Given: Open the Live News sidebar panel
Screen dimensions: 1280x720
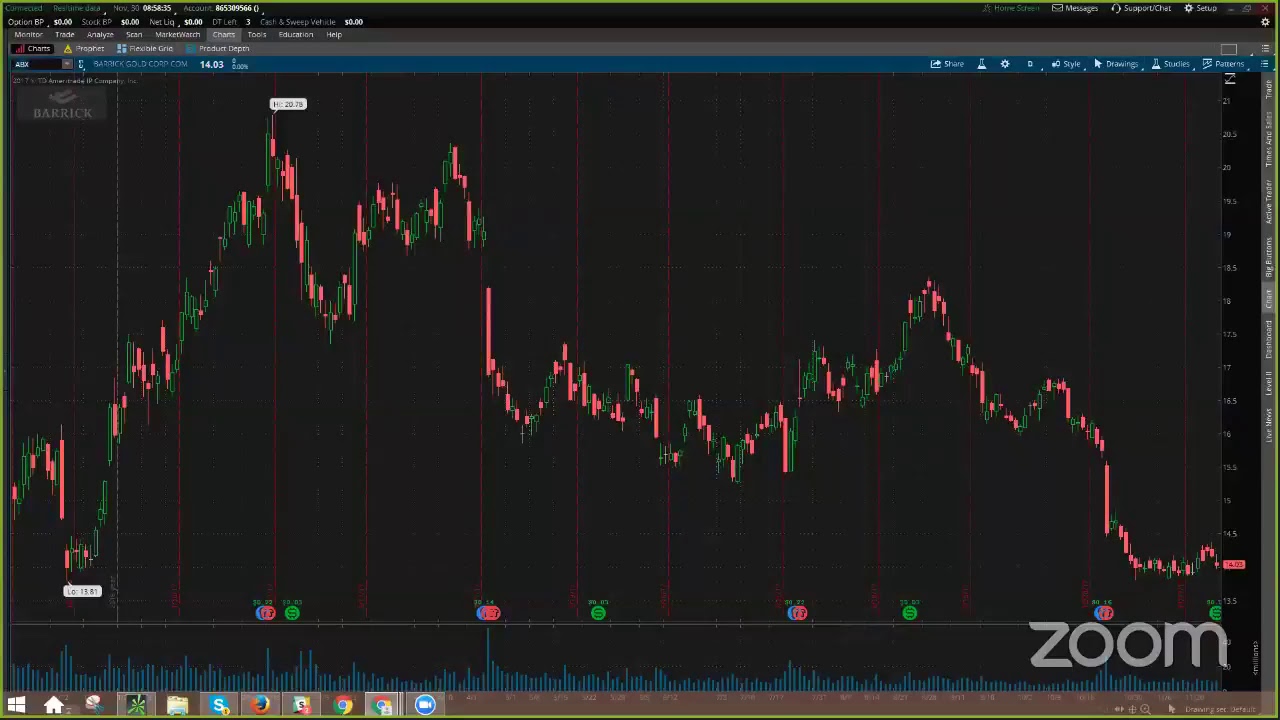Looking at the screenshot, I should point(1269,424).
